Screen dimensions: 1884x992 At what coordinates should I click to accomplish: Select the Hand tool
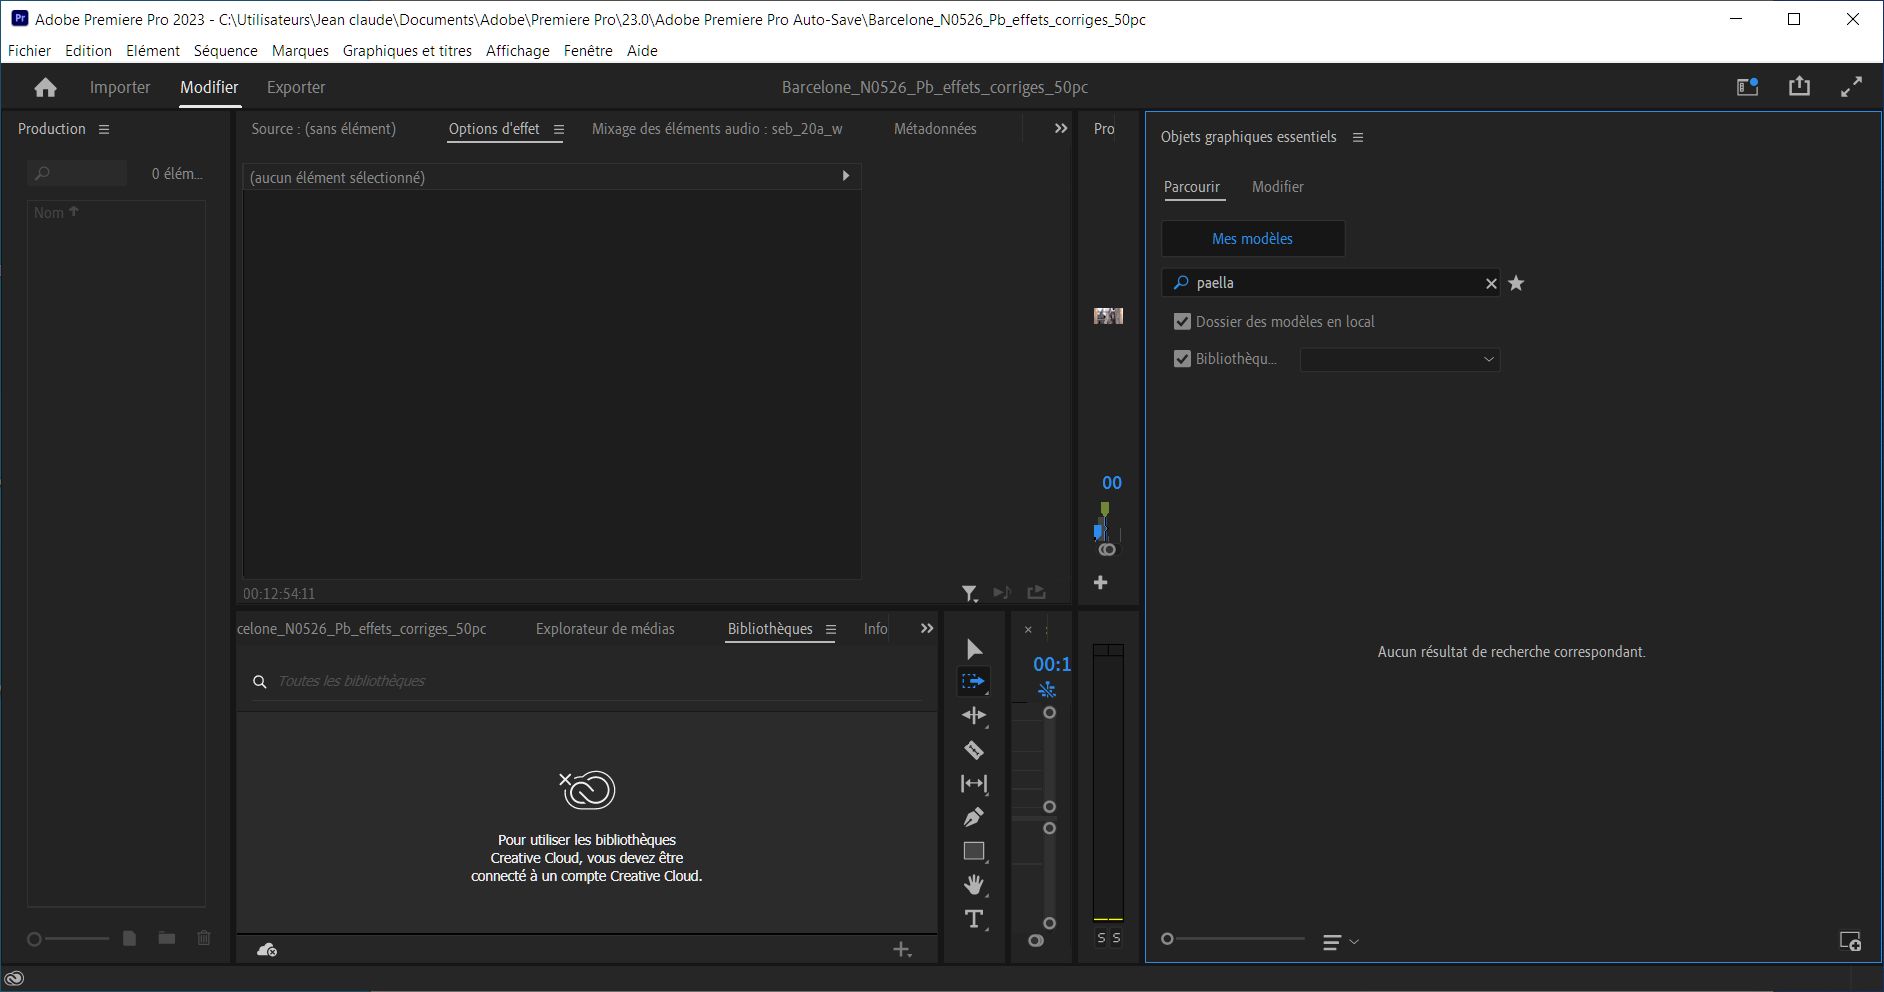[974, 885]
